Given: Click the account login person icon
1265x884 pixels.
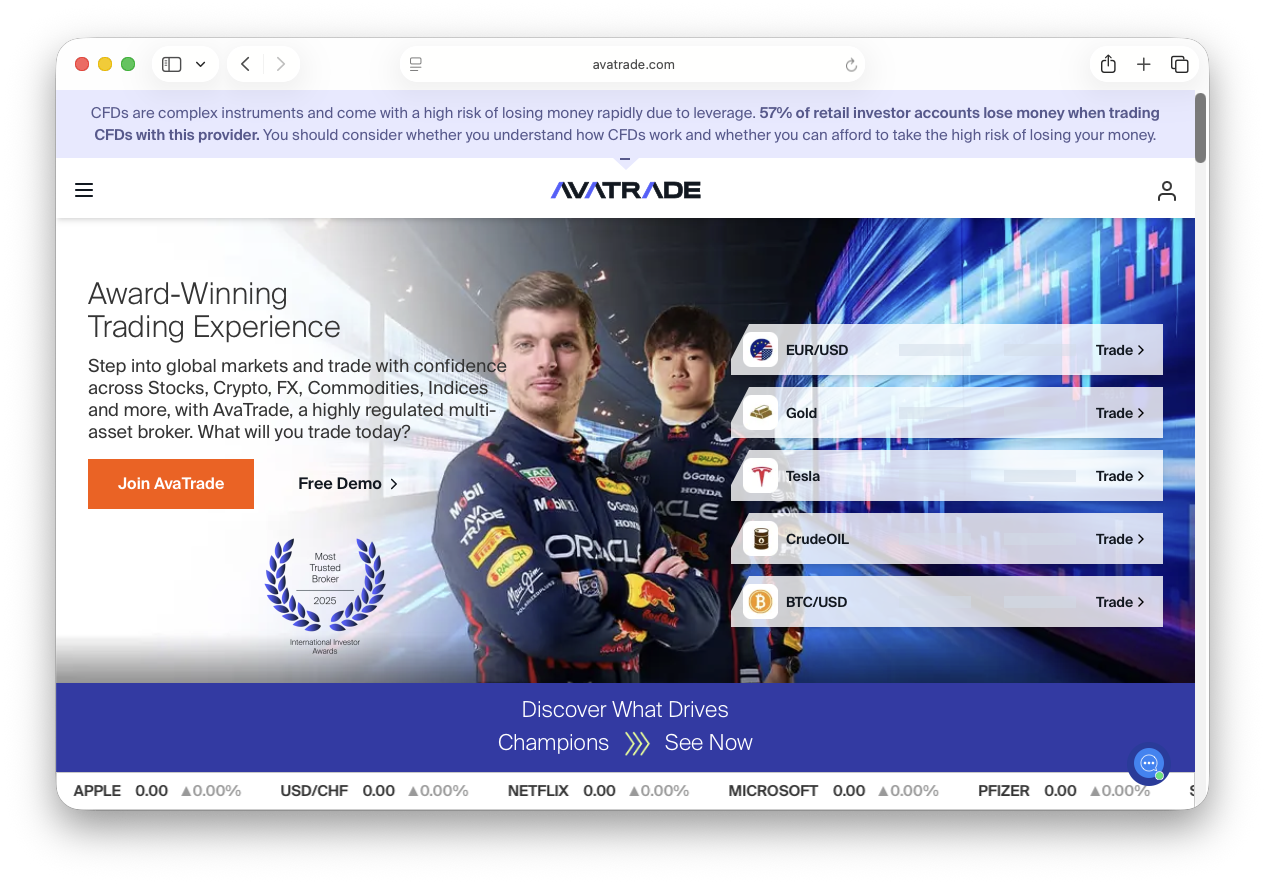Looking at the screenshot, I should point(1167,190).
